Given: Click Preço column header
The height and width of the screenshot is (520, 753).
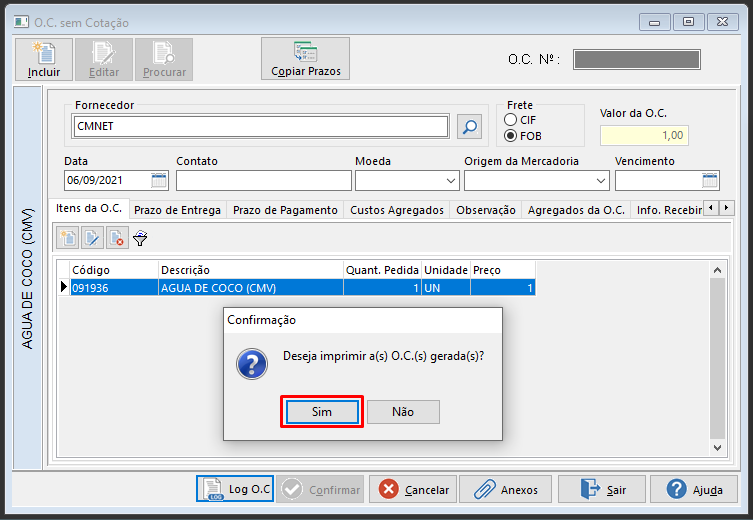Looking at the screenshot, I should click(503, 270).
